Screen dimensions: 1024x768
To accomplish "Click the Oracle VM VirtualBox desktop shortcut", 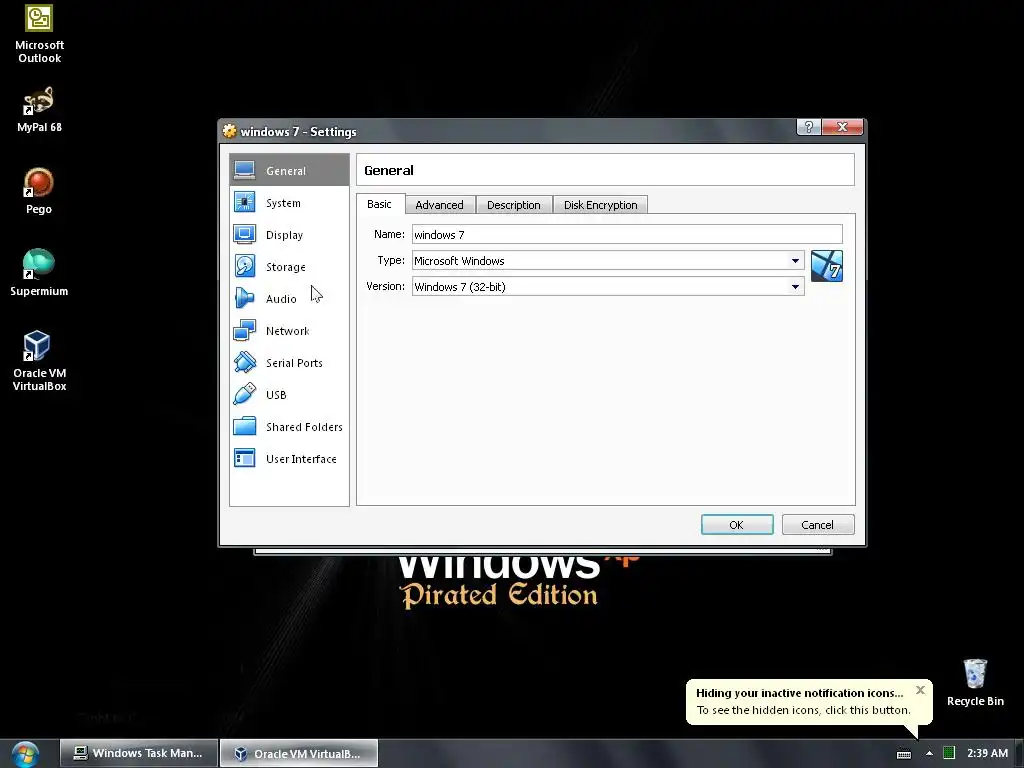I will point(39,361).
